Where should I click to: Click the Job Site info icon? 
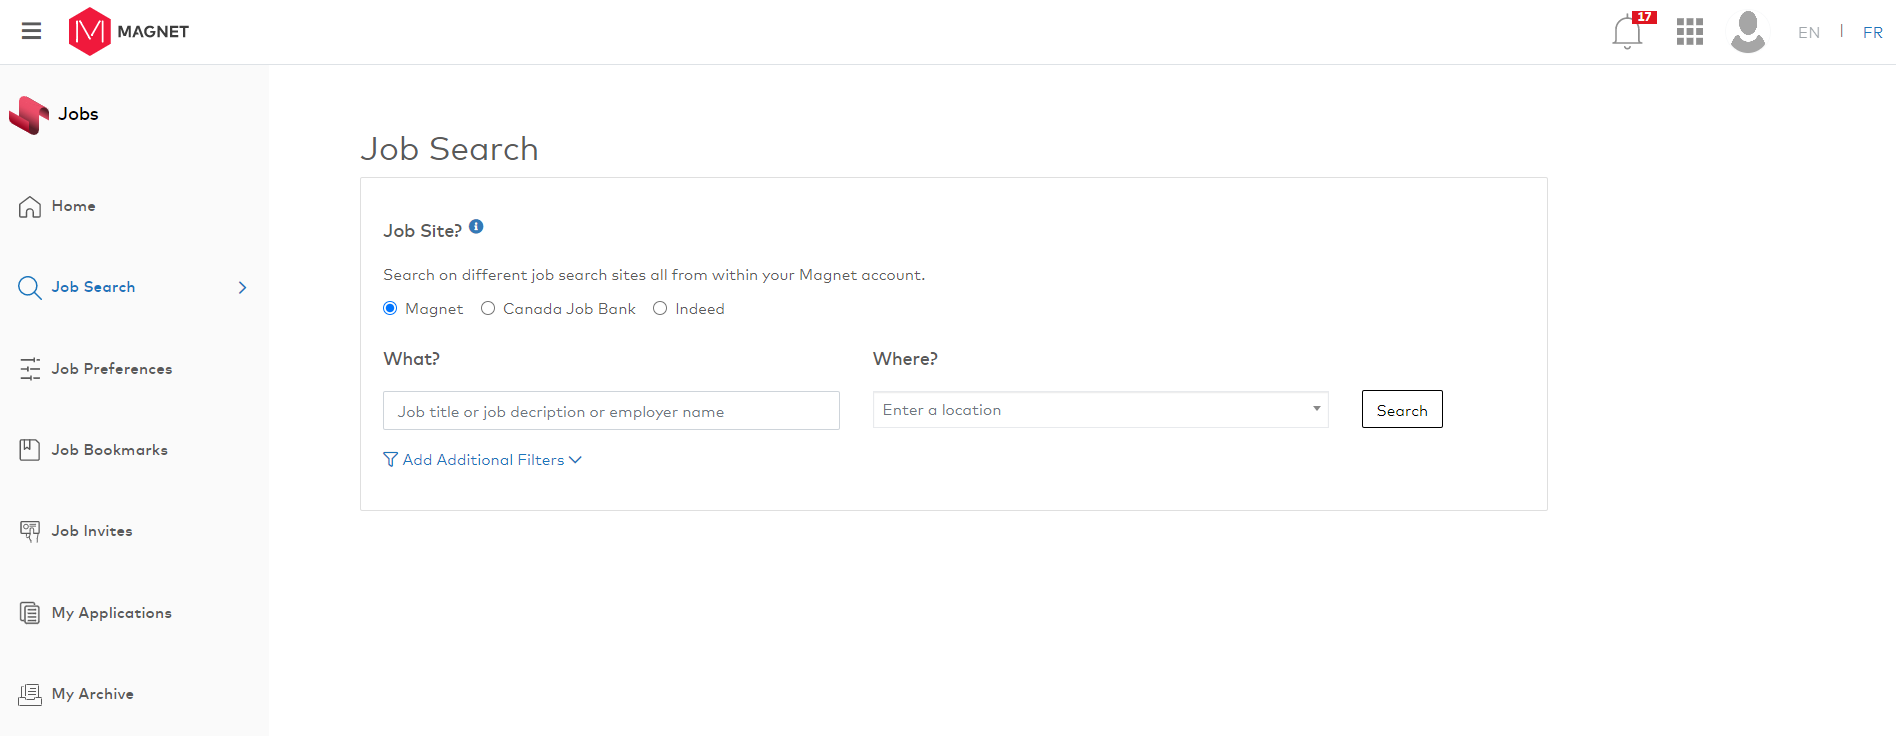[x=476, y=227]
